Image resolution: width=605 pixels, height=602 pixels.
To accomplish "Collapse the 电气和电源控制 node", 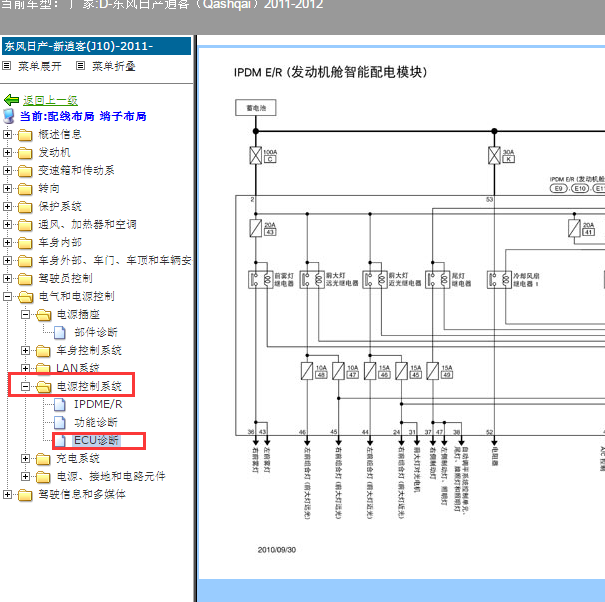I will [x=7, y=296].
